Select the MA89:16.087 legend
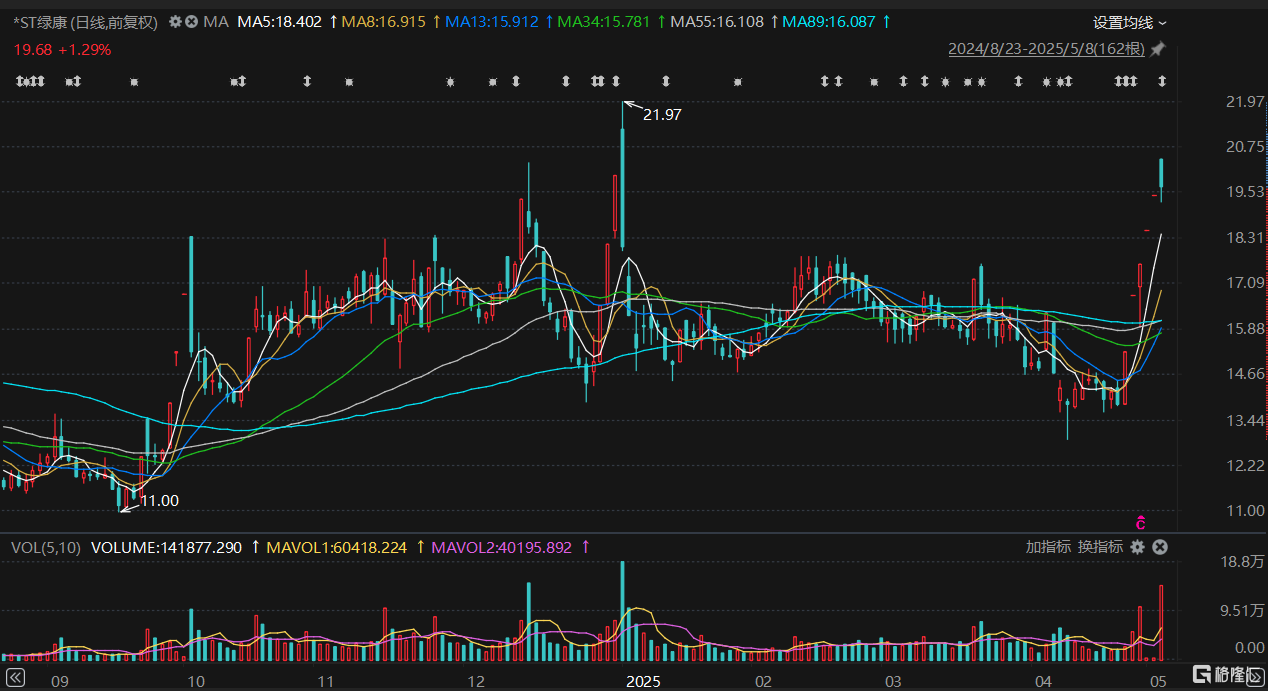1268x691 pixels. (x=830, y=21)
